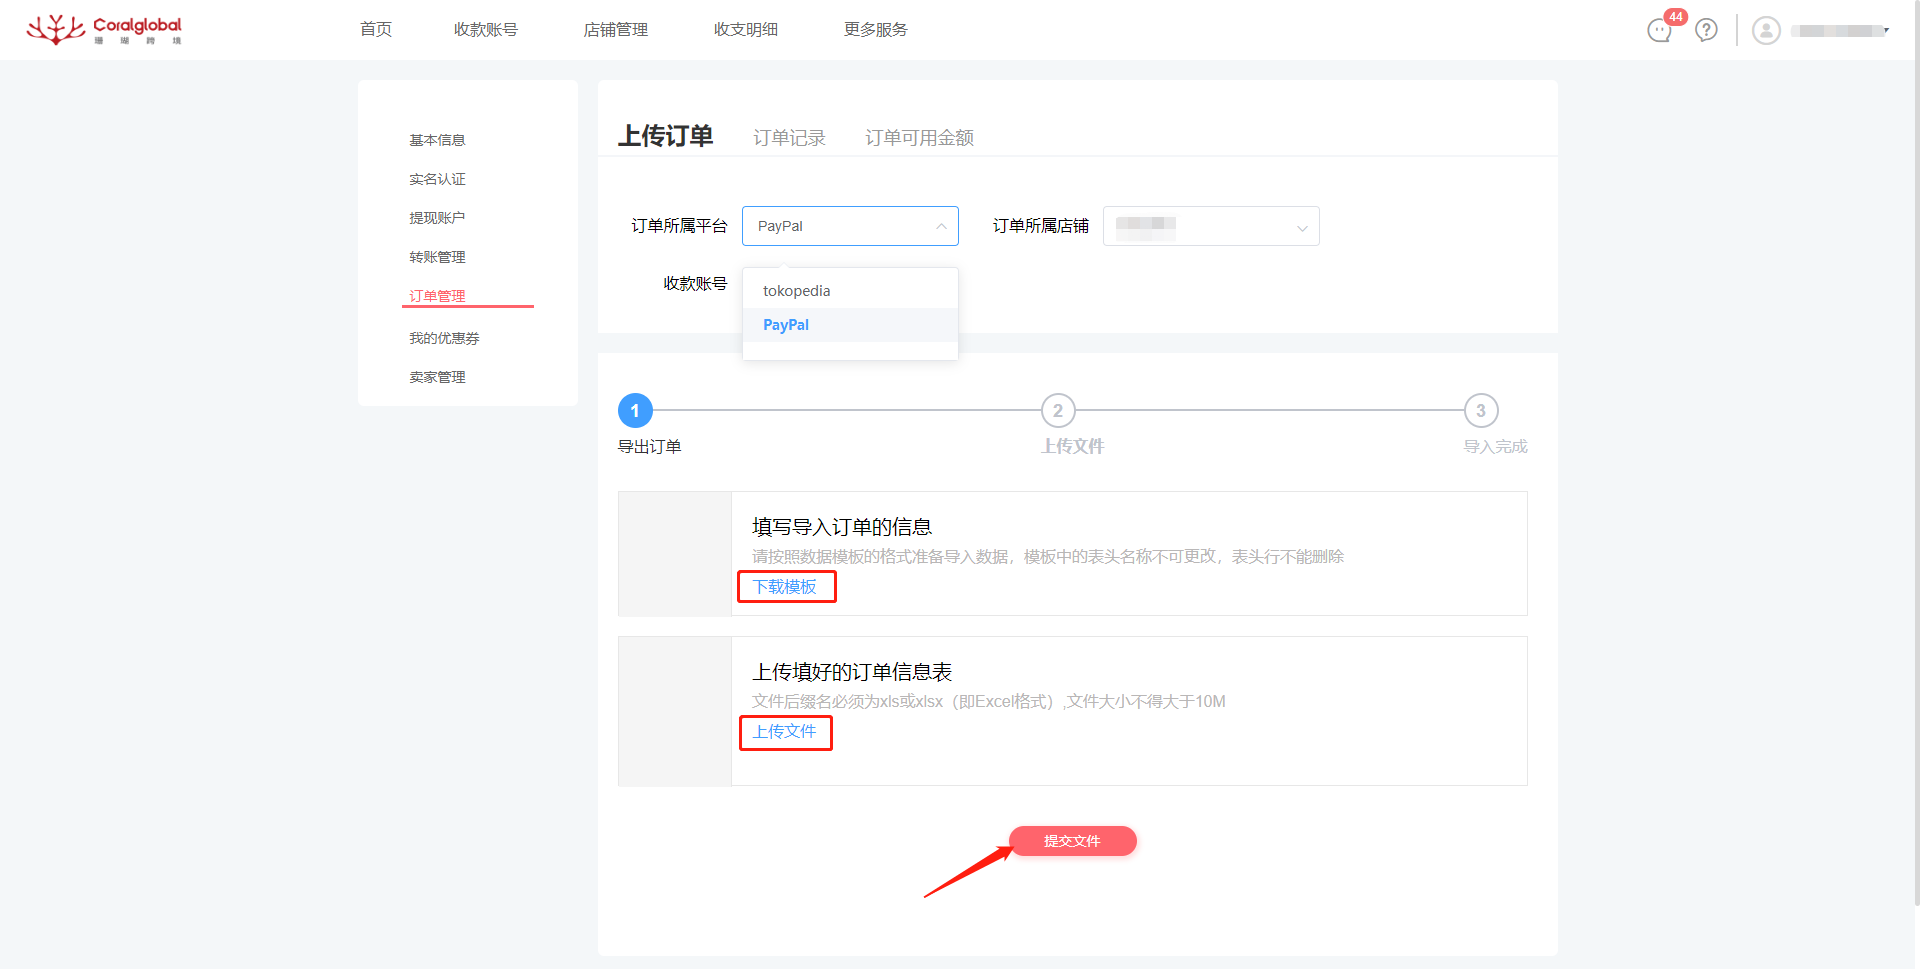Viewport: 1920px width, 969px height.
Task: Click the 上传文件 link
Action: 785,732
